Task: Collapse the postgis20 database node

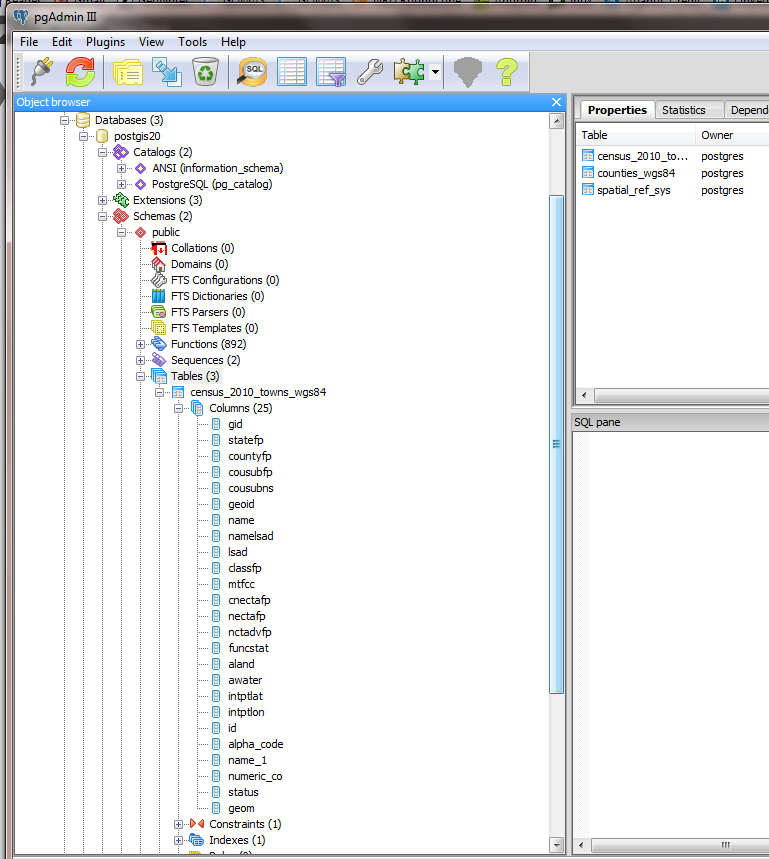Action: point(83,136)
